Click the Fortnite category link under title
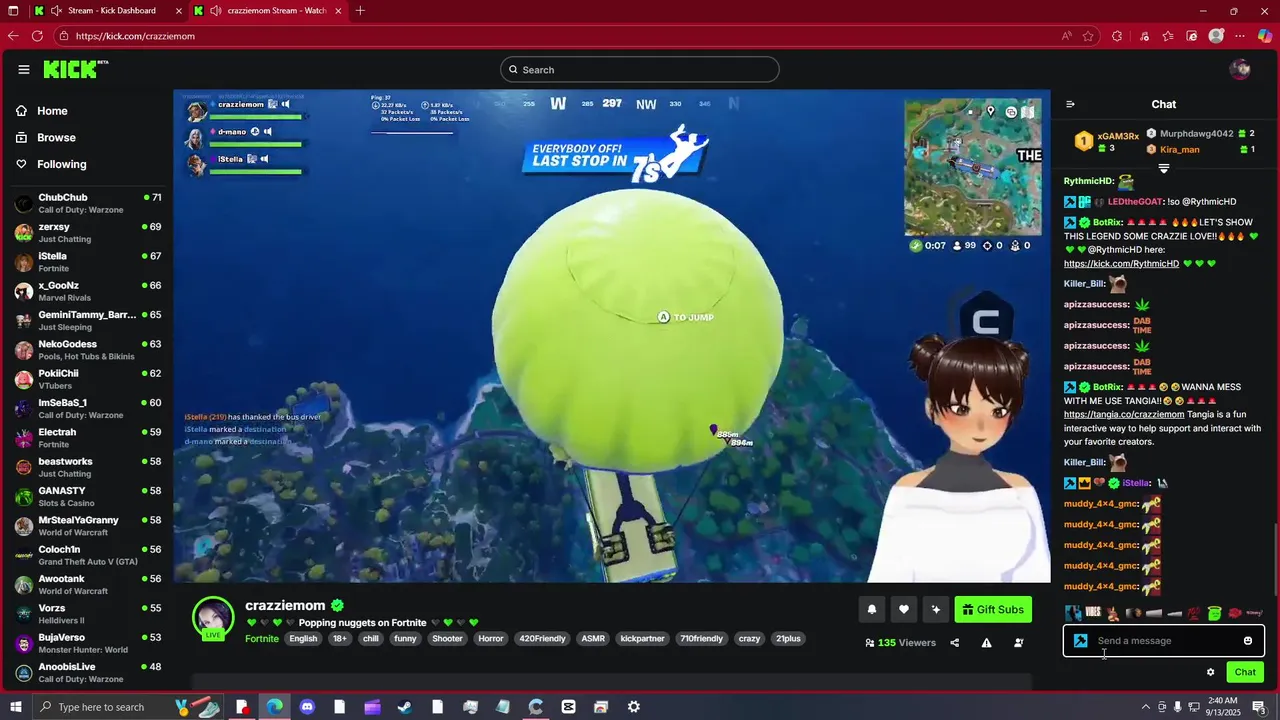This screenshot has height=720, width=1280. click(x=262, y=639)
